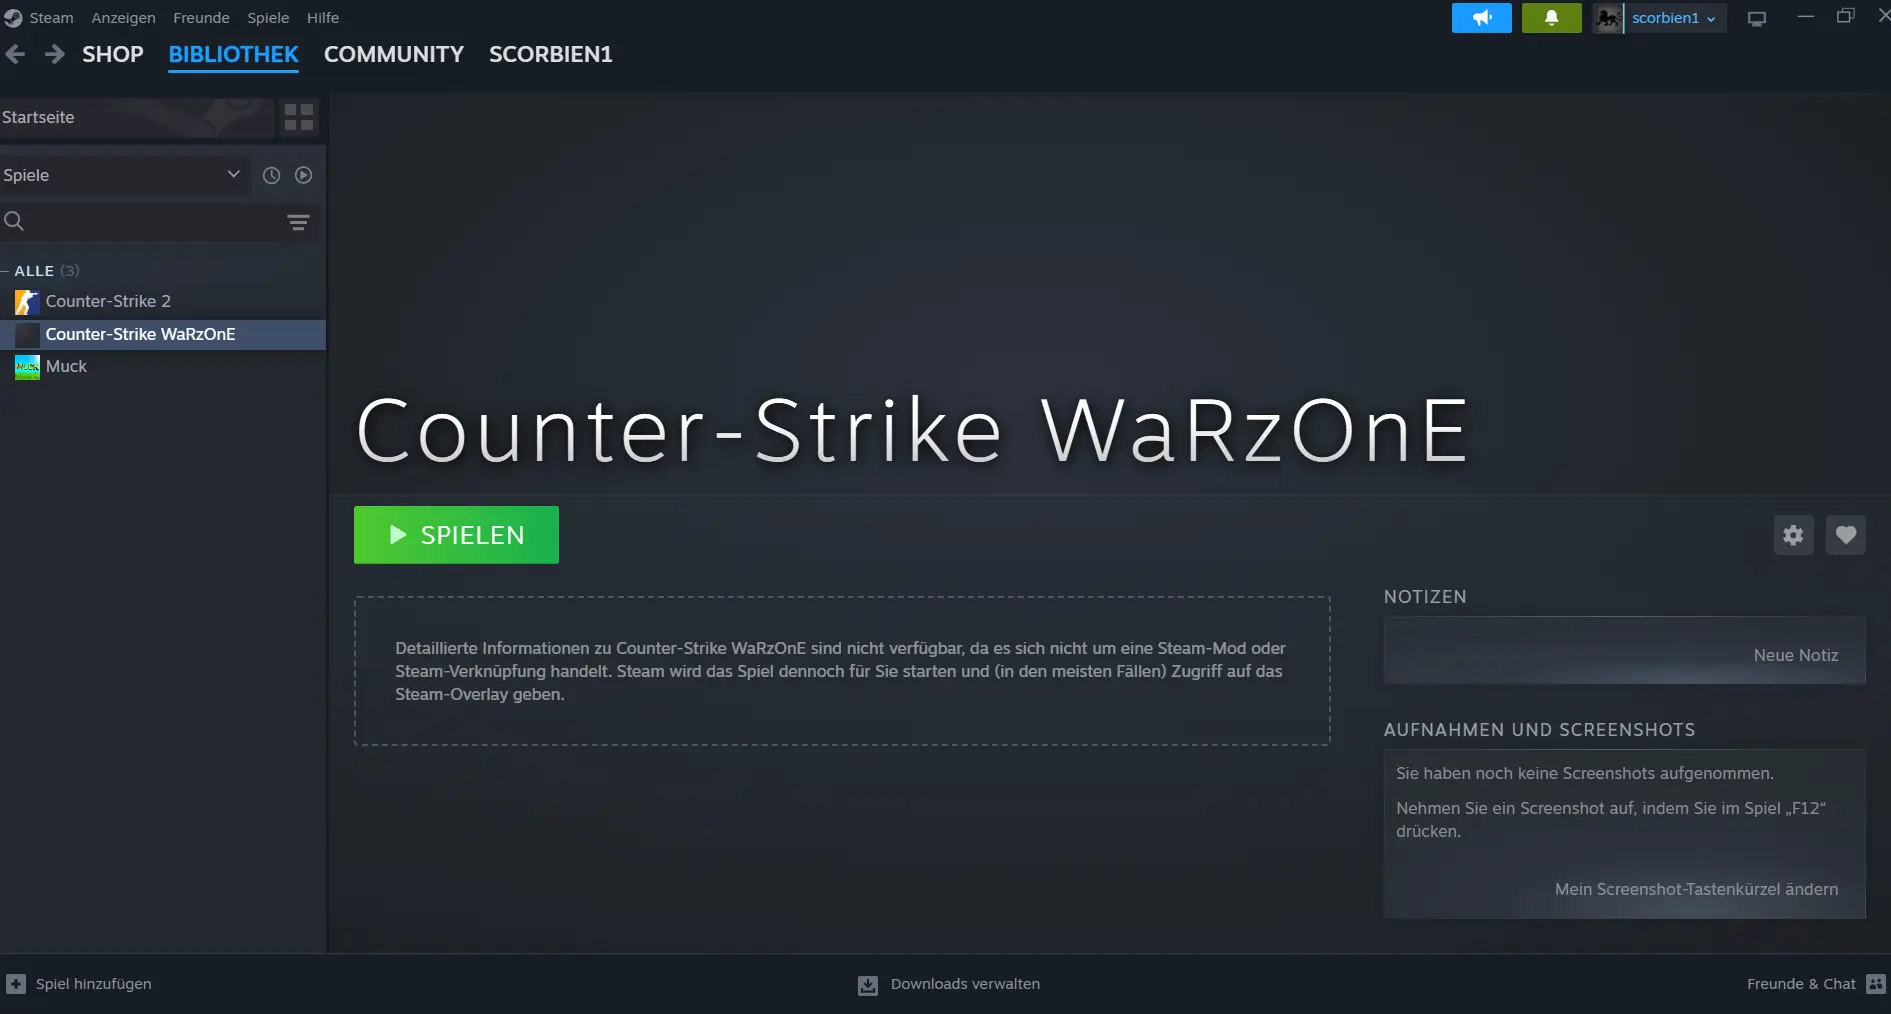The height and width of the screenshot is (1014, 1891).
Task: Open the Anzeigen menu
Action: pos(123,18)
